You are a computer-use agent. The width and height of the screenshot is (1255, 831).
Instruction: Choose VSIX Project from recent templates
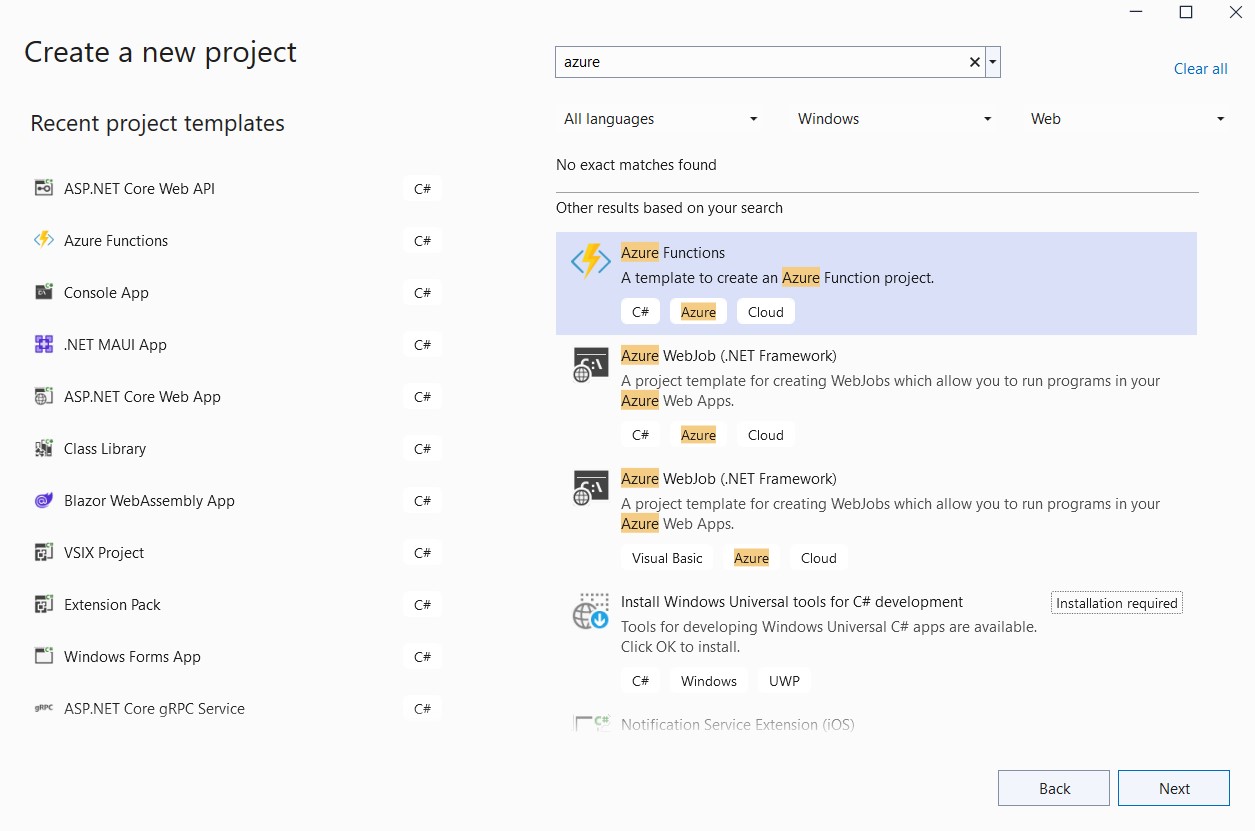point(238,552)
